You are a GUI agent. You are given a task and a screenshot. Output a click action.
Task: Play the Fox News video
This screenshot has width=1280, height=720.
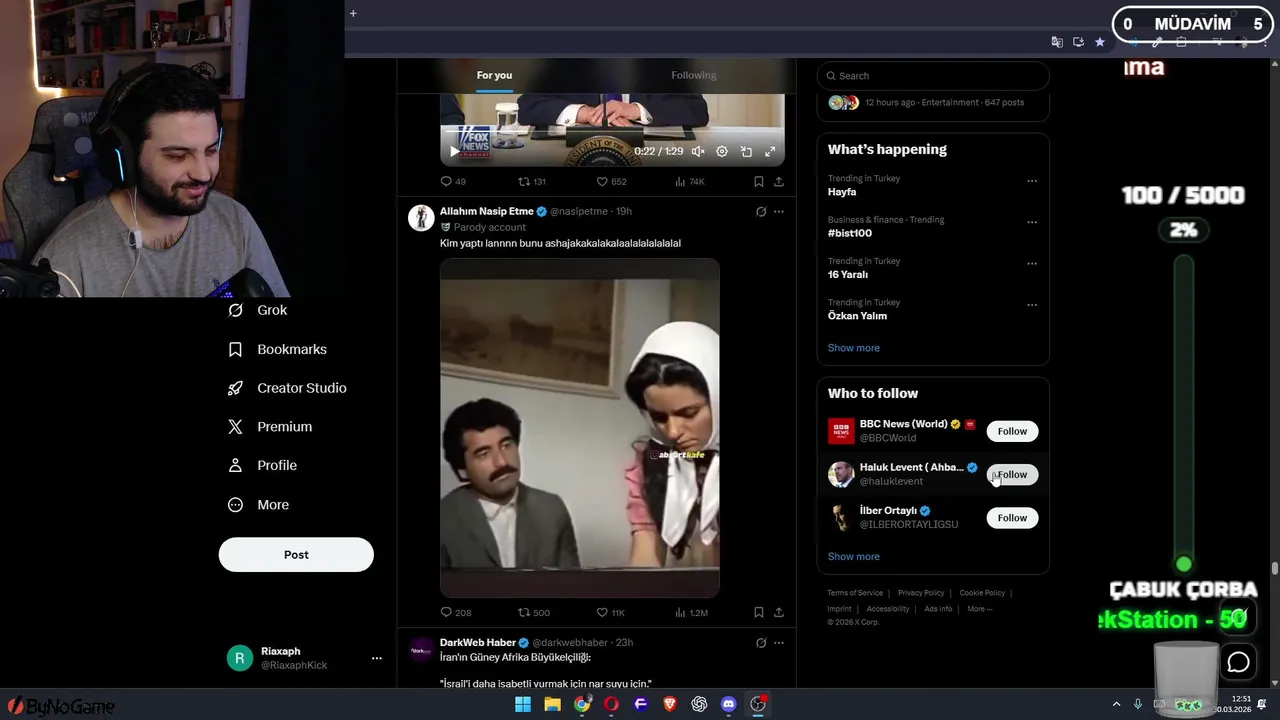point(454,152)
